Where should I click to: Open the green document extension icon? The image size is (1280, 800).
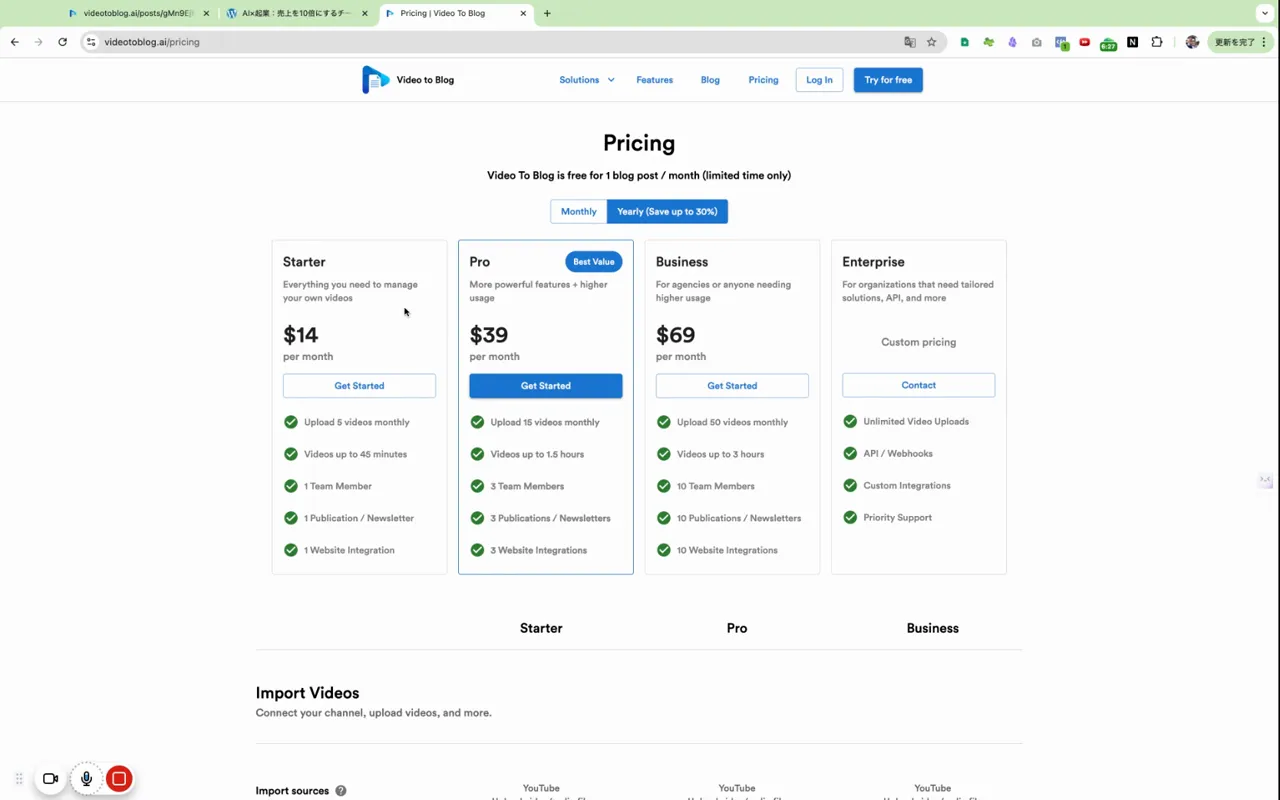[x=964, y=42]
